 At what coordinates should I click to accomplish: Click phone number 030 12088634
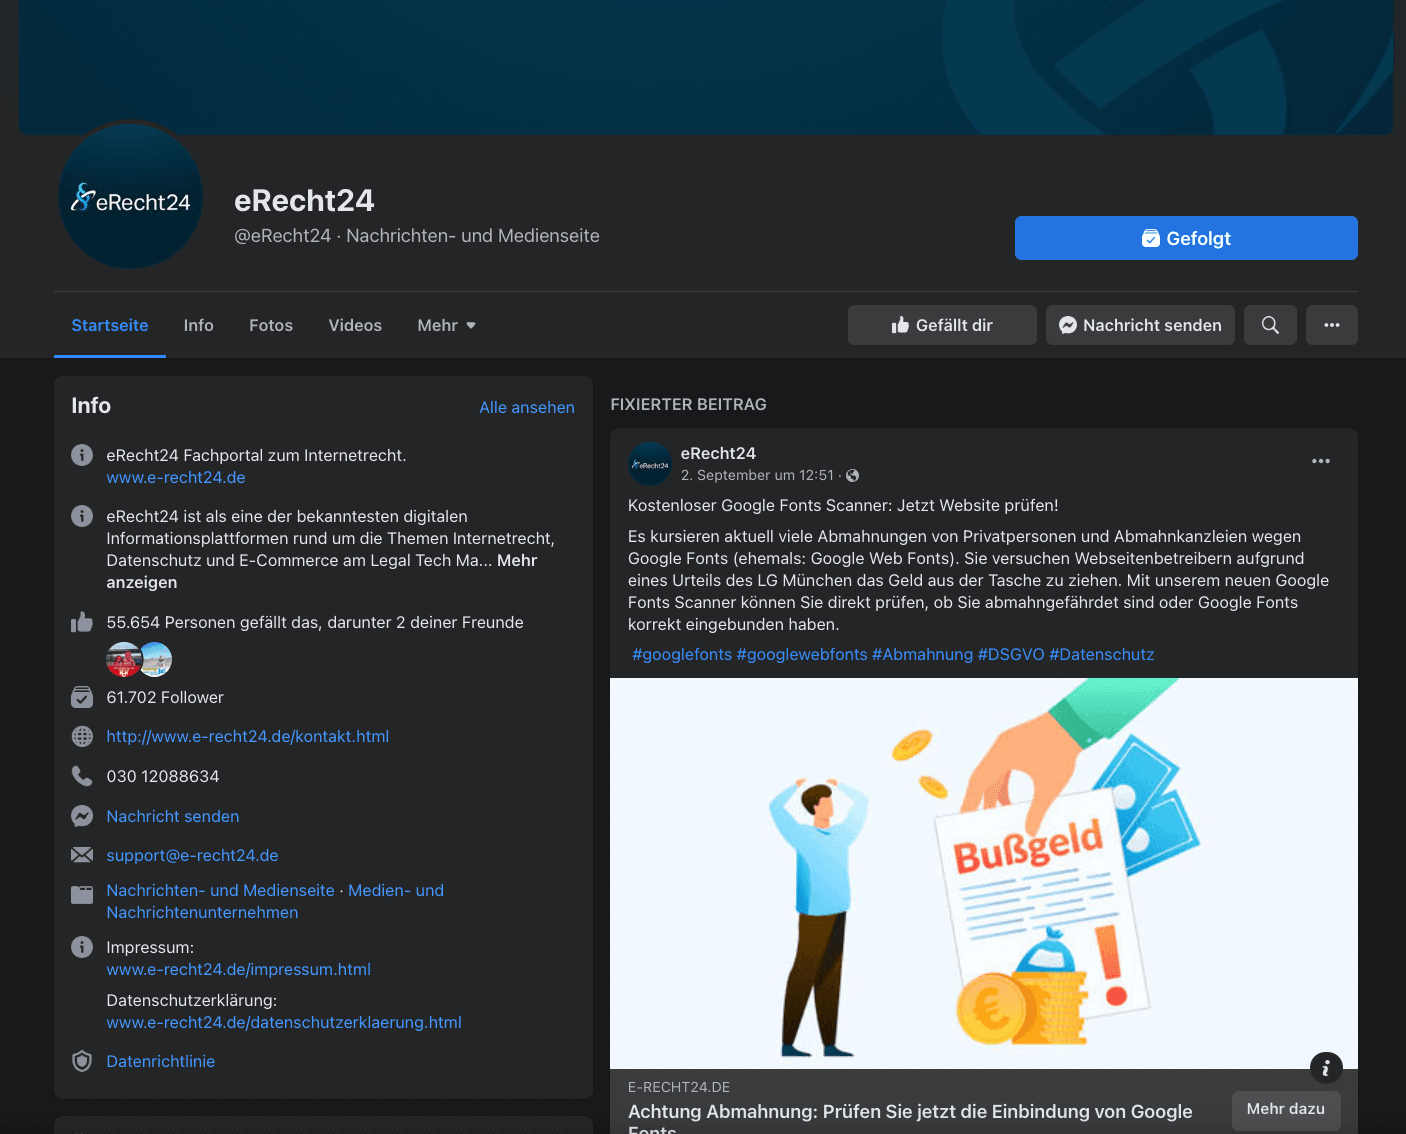pos(163,776)
